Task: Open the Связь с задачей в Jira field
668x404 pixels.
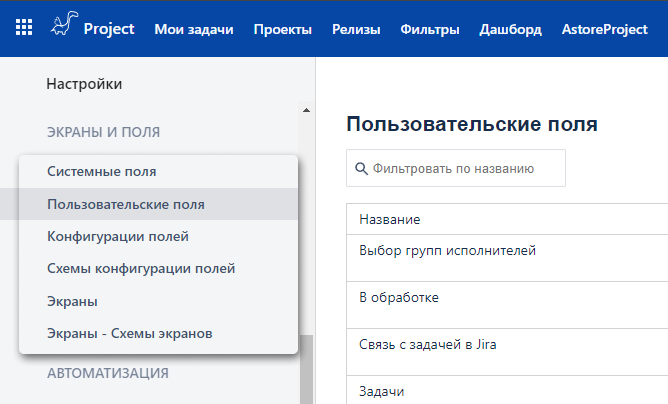Action: [507, 352]
